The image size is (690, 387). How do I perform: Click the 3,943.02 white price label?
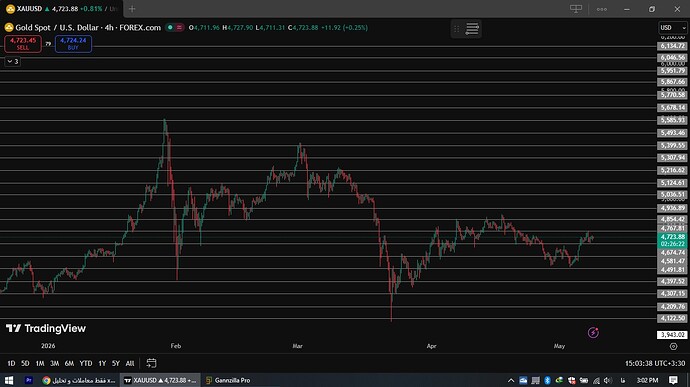672,335
